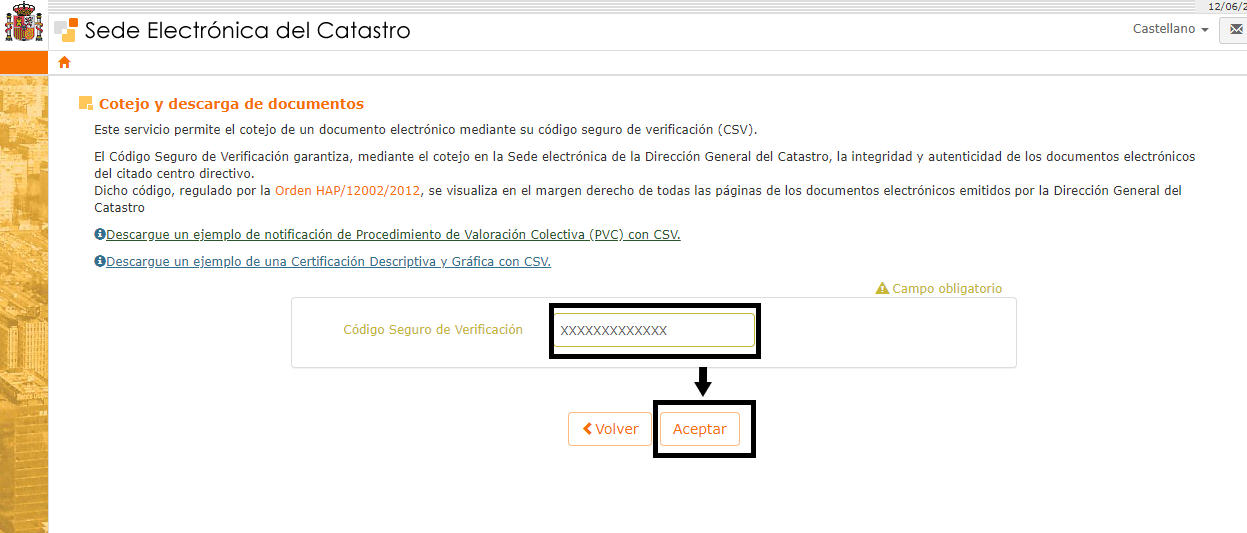Click the orange Catastro squares logo
The height and width of the screenshot is (533, 1247).
pos(66,29)
